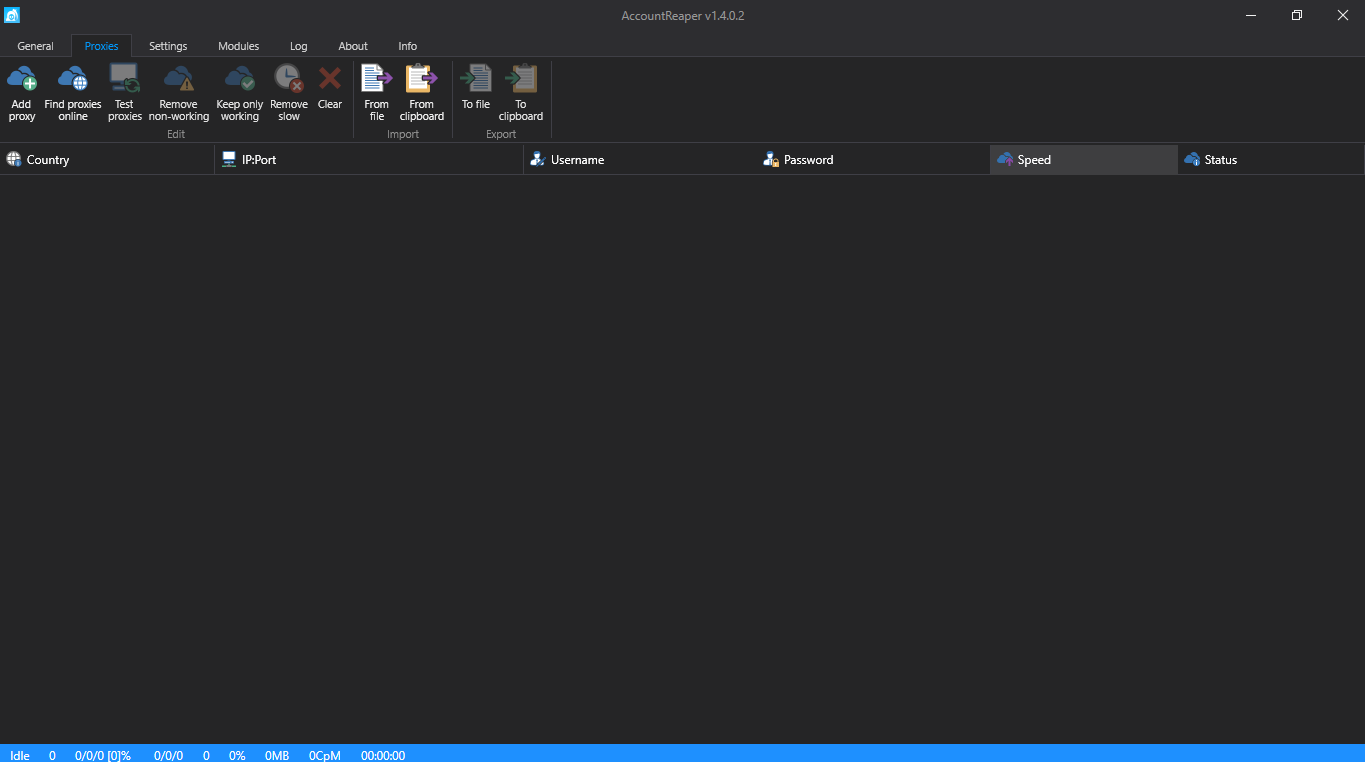Sort by the Status column header
Image resolution: width=1365 pixels, height=762 pixels.
(x=1271, y=160)
